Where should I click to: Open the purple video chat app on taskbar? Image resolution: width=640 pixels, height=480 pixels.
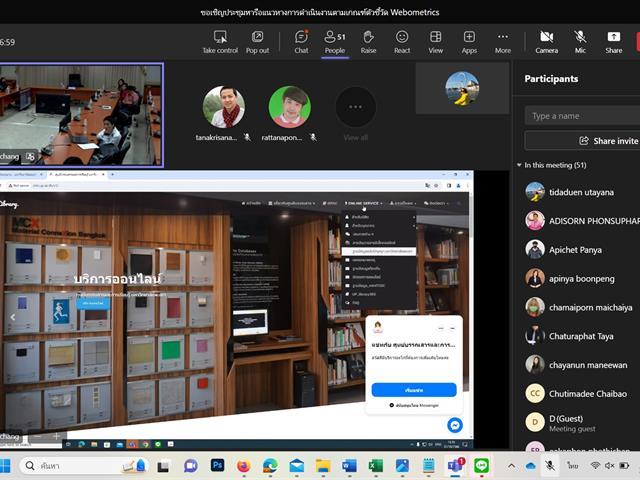(x=190, y=465)
